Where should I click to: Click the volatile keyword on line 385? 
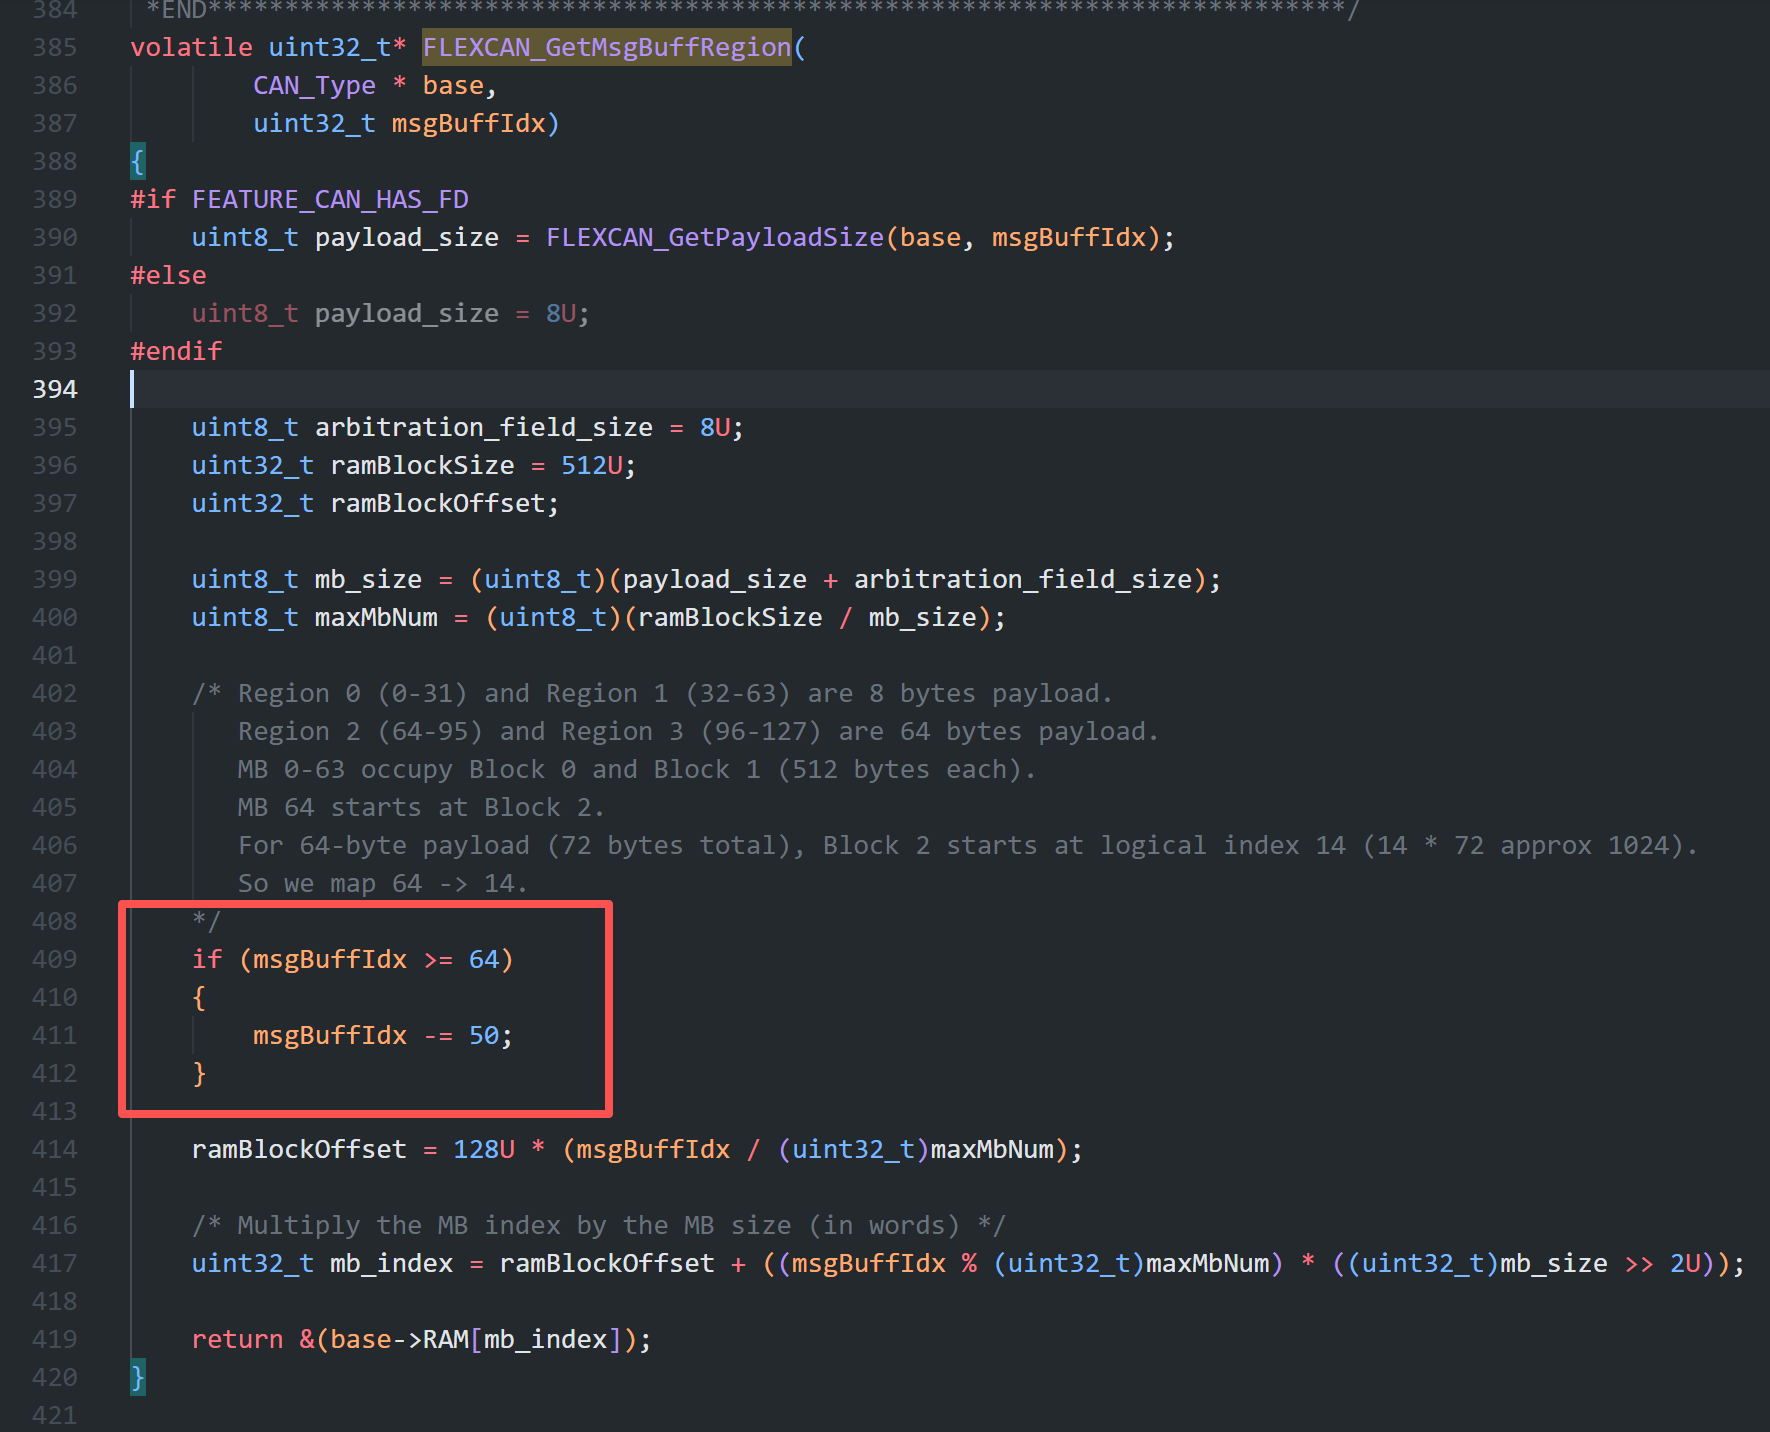[191, 47]
